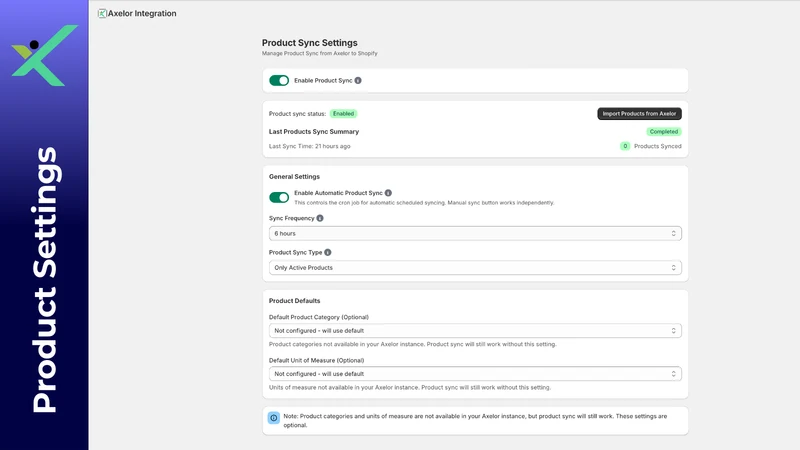Open info icon next to Enable Automatic Product Sync
The width and height of the screenshot is (800, 450).
(388, 193)
